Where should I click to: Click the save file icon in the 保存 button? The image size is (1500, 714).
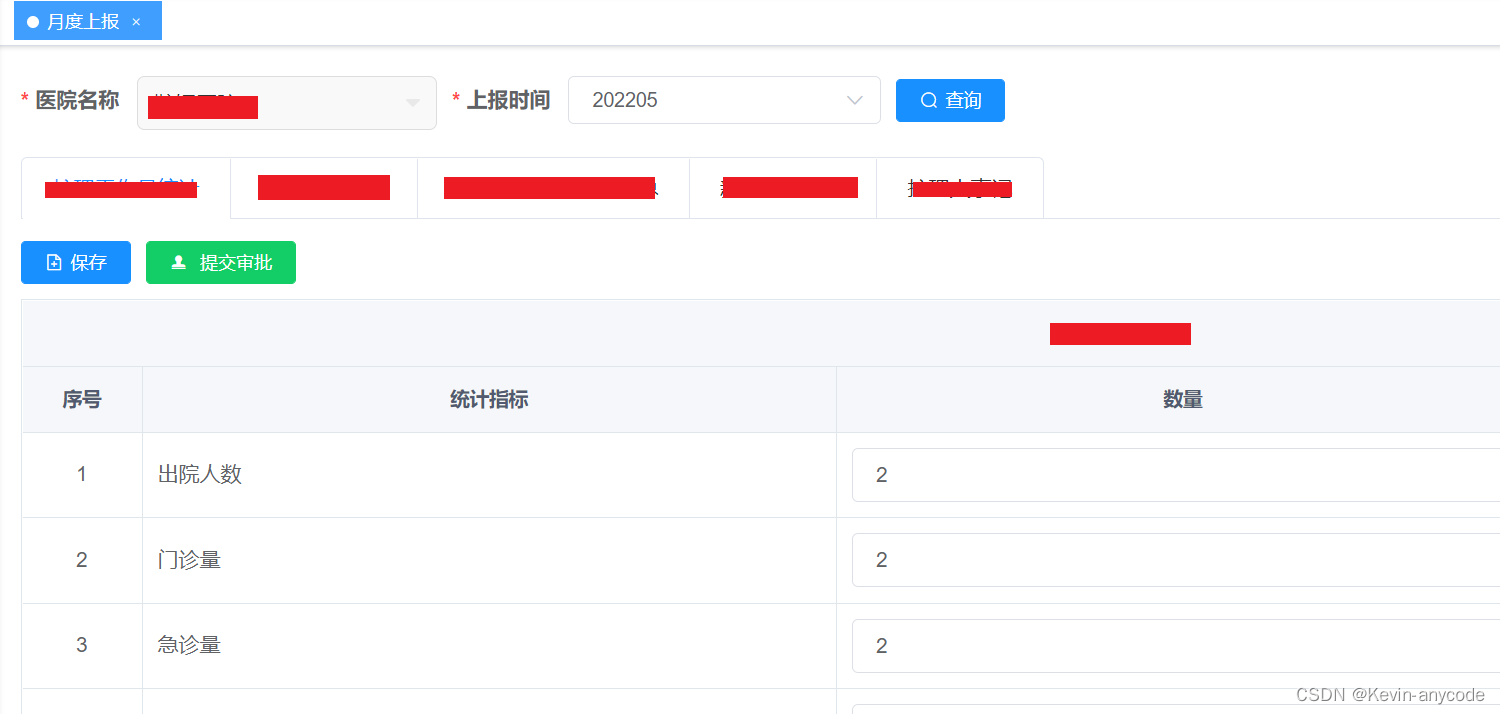pos(54,262)
